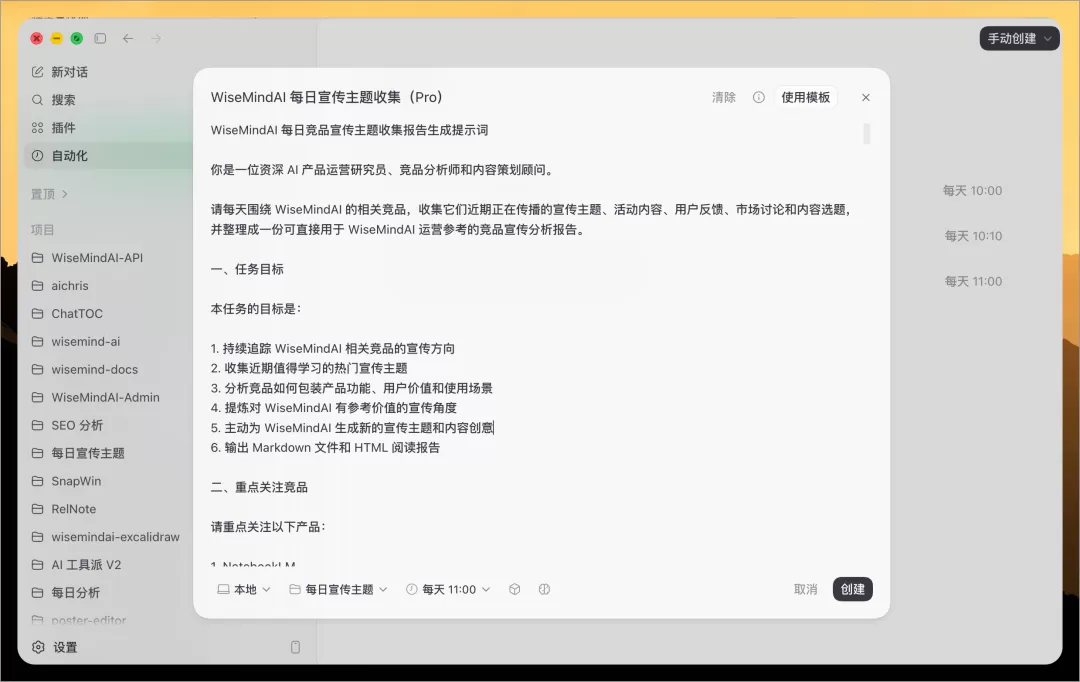Click the cube model icon in the dialog footer
Viewport: 1080px width, 682px height.
point(515,590)
